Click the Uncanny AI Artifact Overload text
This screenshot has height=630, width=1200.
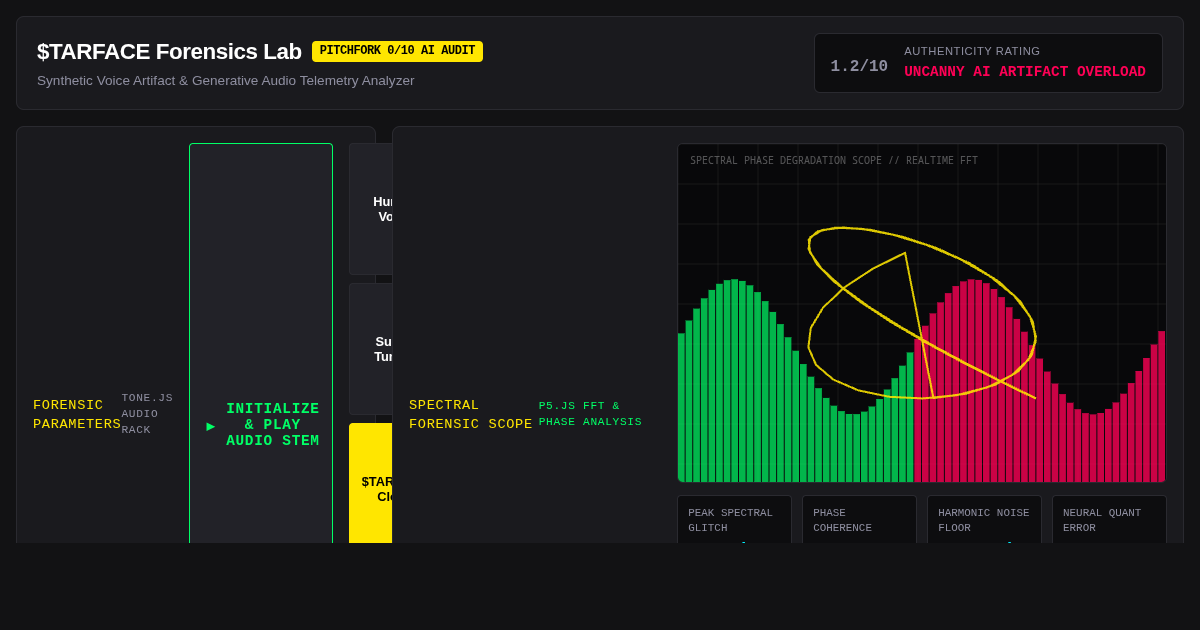1025,72
